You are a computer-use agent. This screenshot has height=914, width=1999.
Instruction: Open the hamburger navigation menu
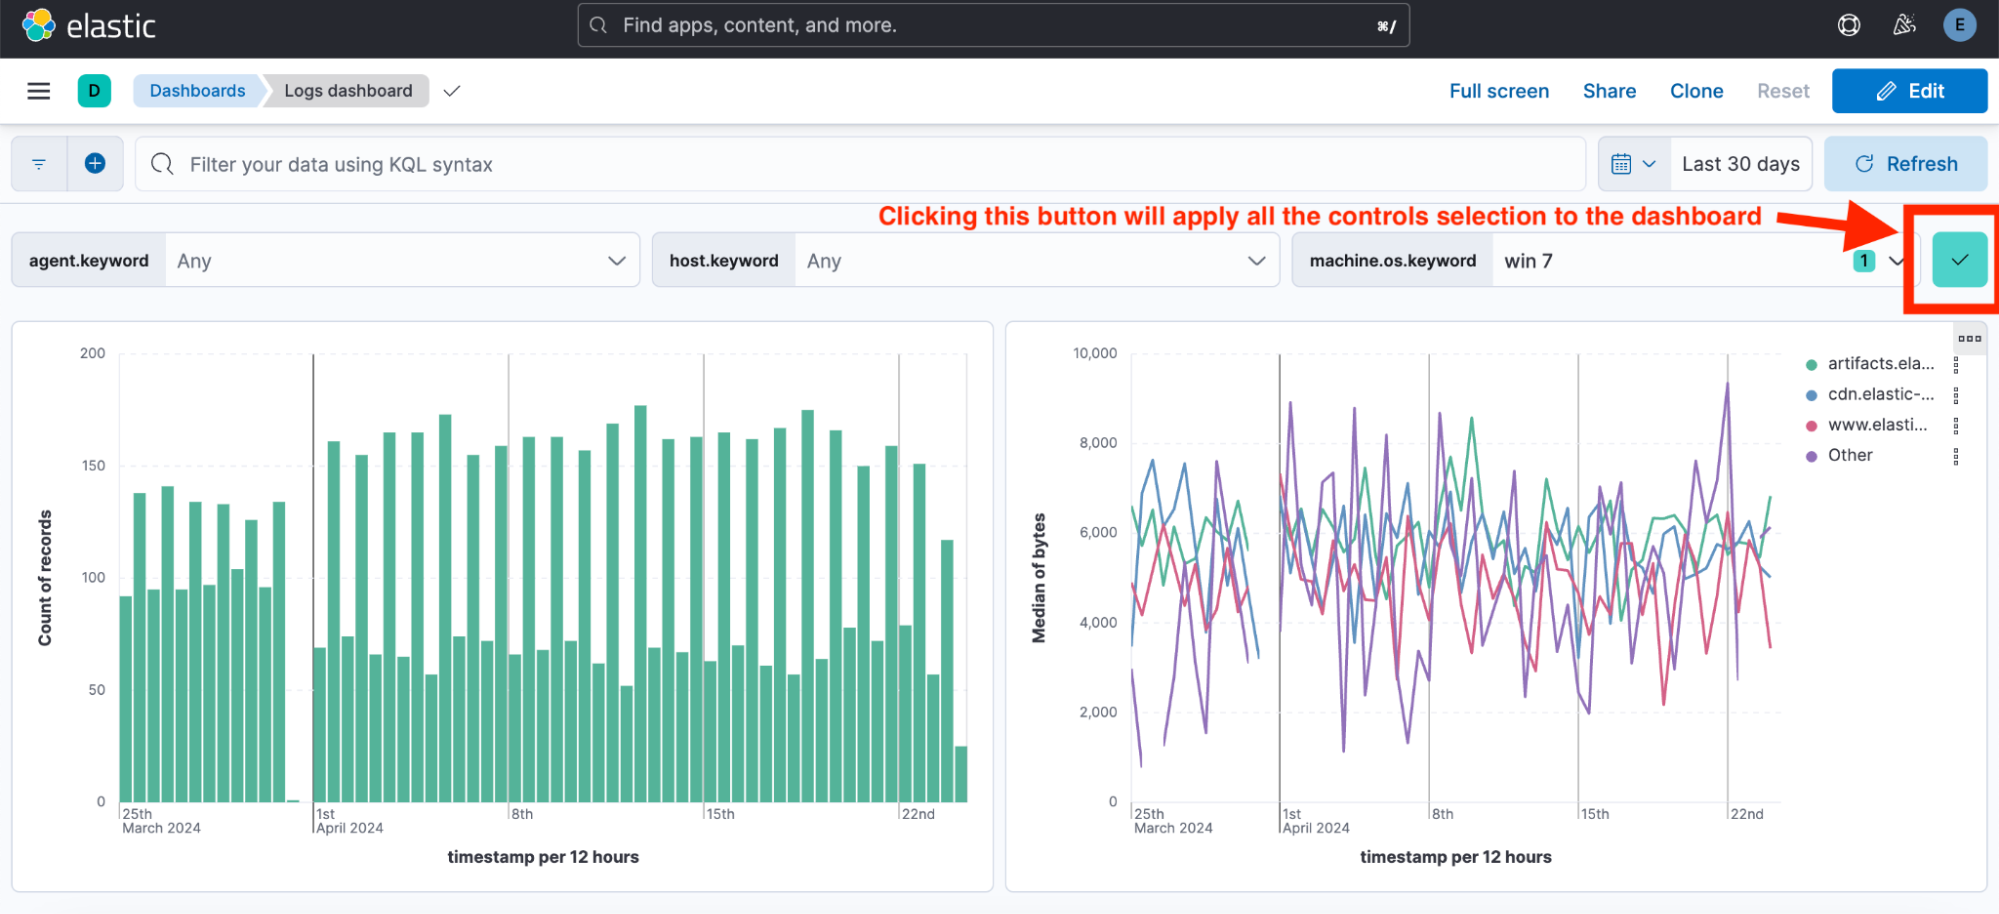coord(39,91)
